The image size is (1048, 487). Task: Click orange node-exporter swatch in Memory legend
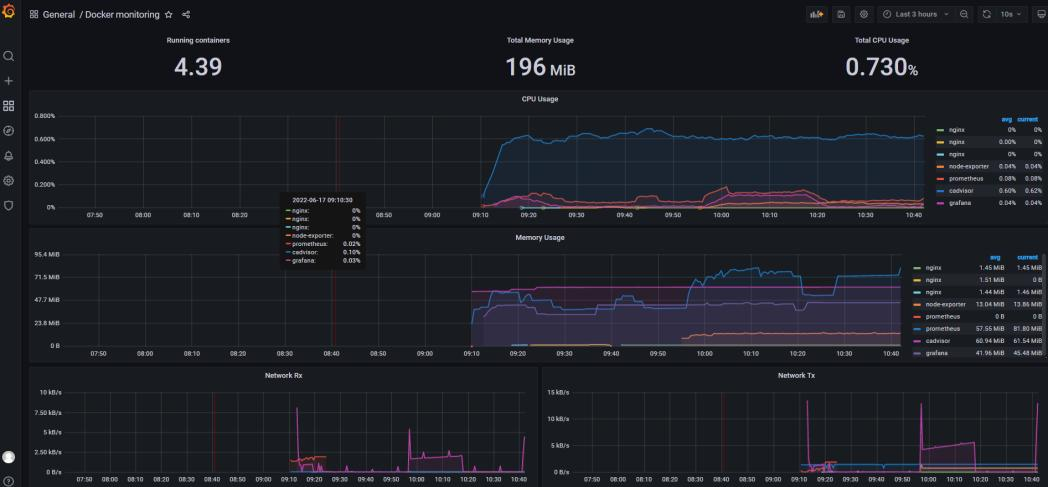click(x=917, y=305)
